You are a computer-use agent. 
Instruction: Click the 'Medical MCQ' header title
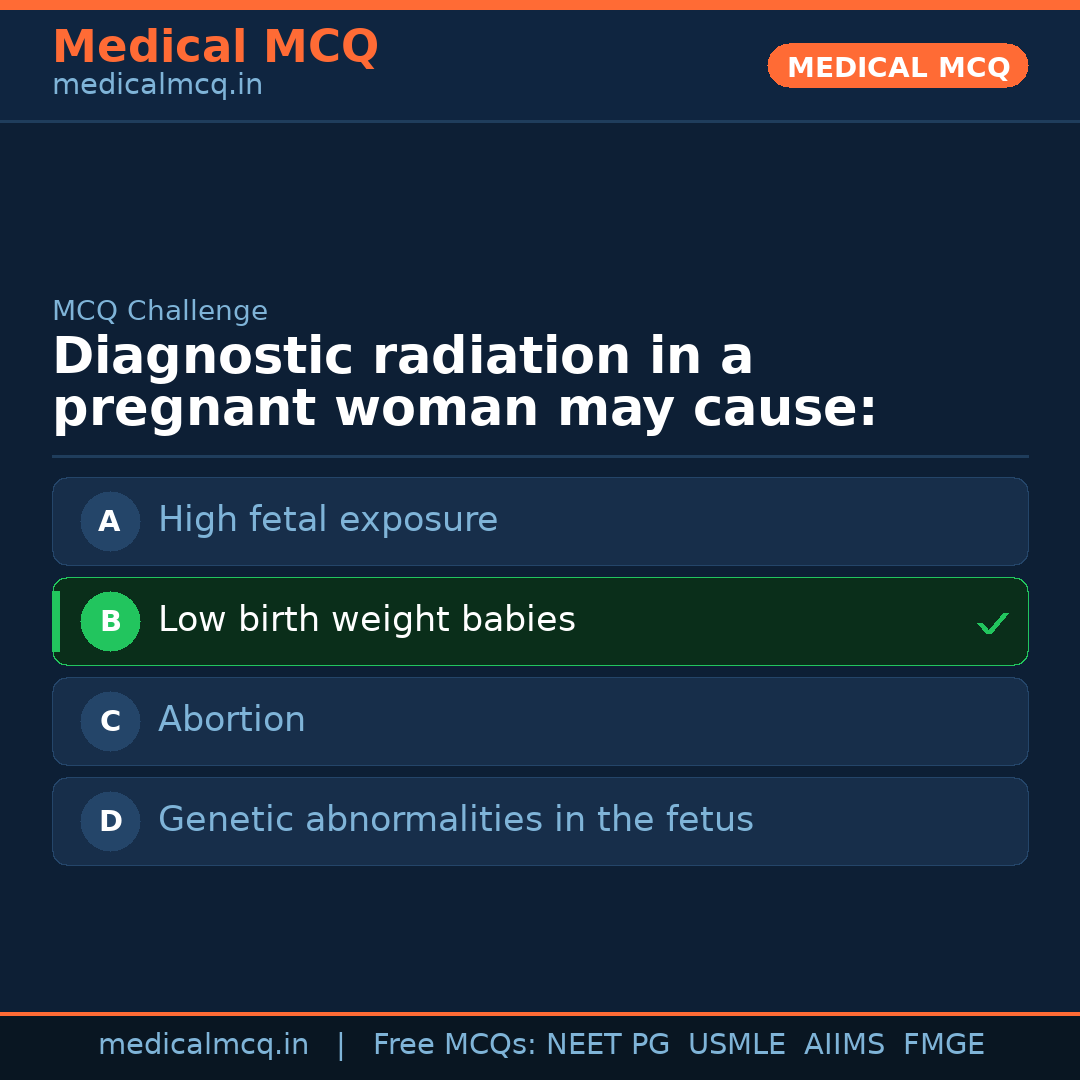(x=215, y=47)
